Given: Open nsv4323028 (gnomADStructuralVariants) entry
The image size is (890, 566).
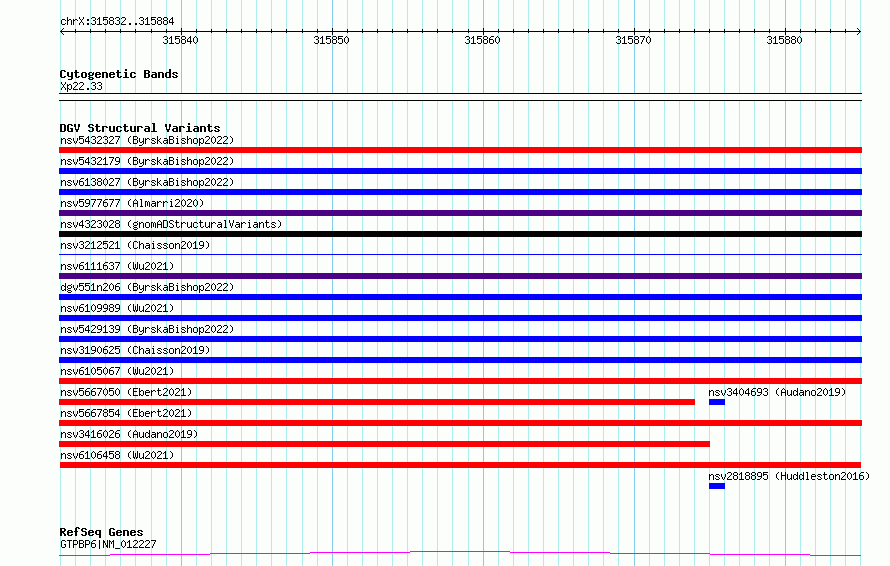Looking at the screenshot, I should pyautogui.click(x=171, y=224).
